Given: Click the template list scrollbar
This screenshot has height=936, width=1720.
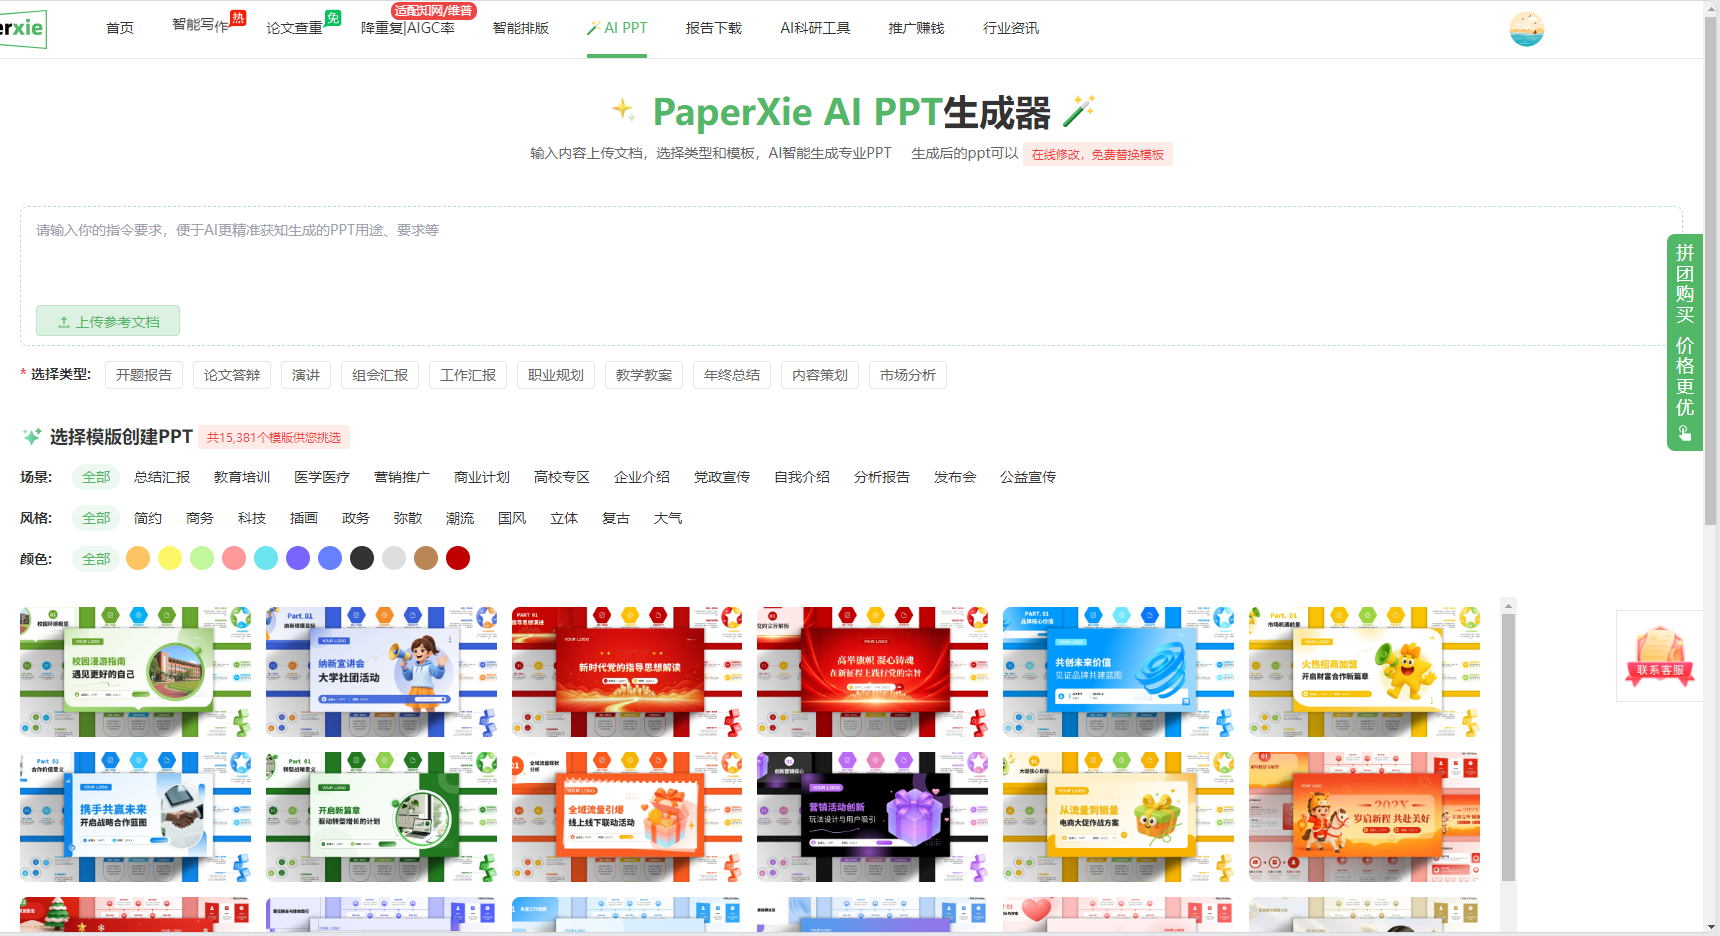Looking at the screenshot, I should (x=1508, y=747).
